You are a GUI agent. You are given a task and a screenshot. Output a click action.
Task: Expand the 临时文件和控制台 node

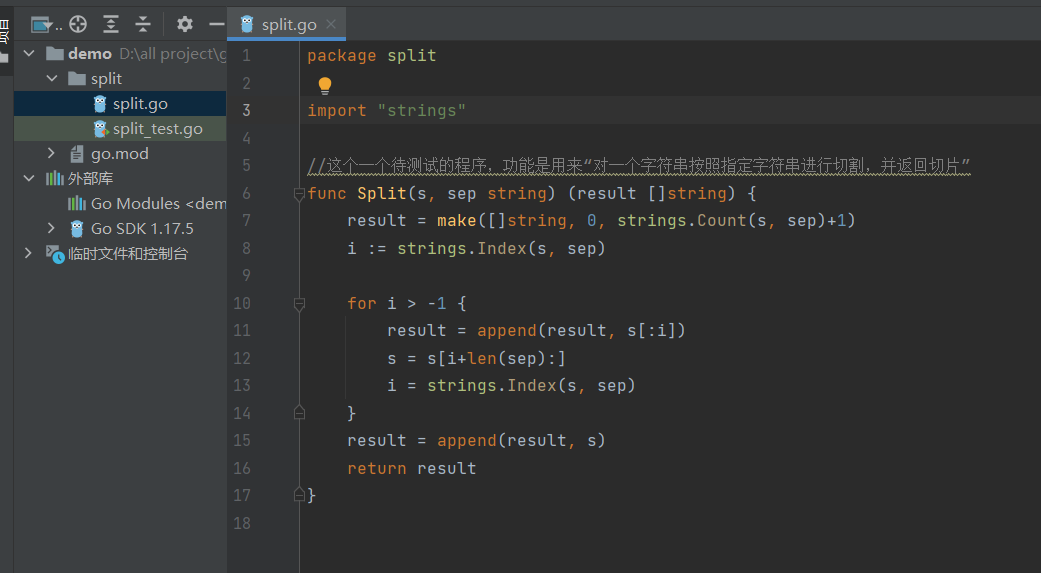(x=29, y=254)
